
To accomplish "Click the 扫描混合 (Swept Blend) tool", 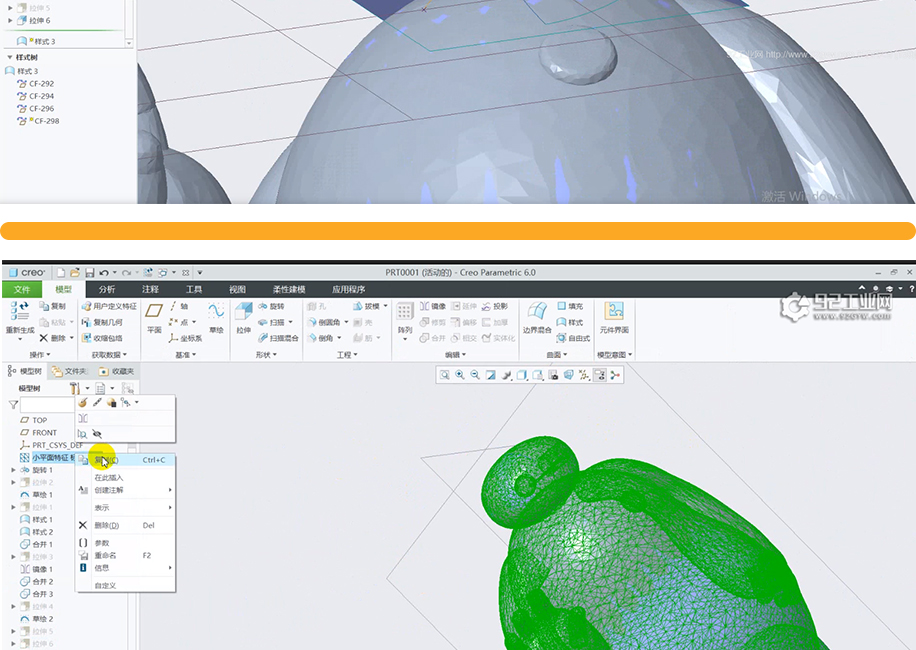I will (278, 338).
